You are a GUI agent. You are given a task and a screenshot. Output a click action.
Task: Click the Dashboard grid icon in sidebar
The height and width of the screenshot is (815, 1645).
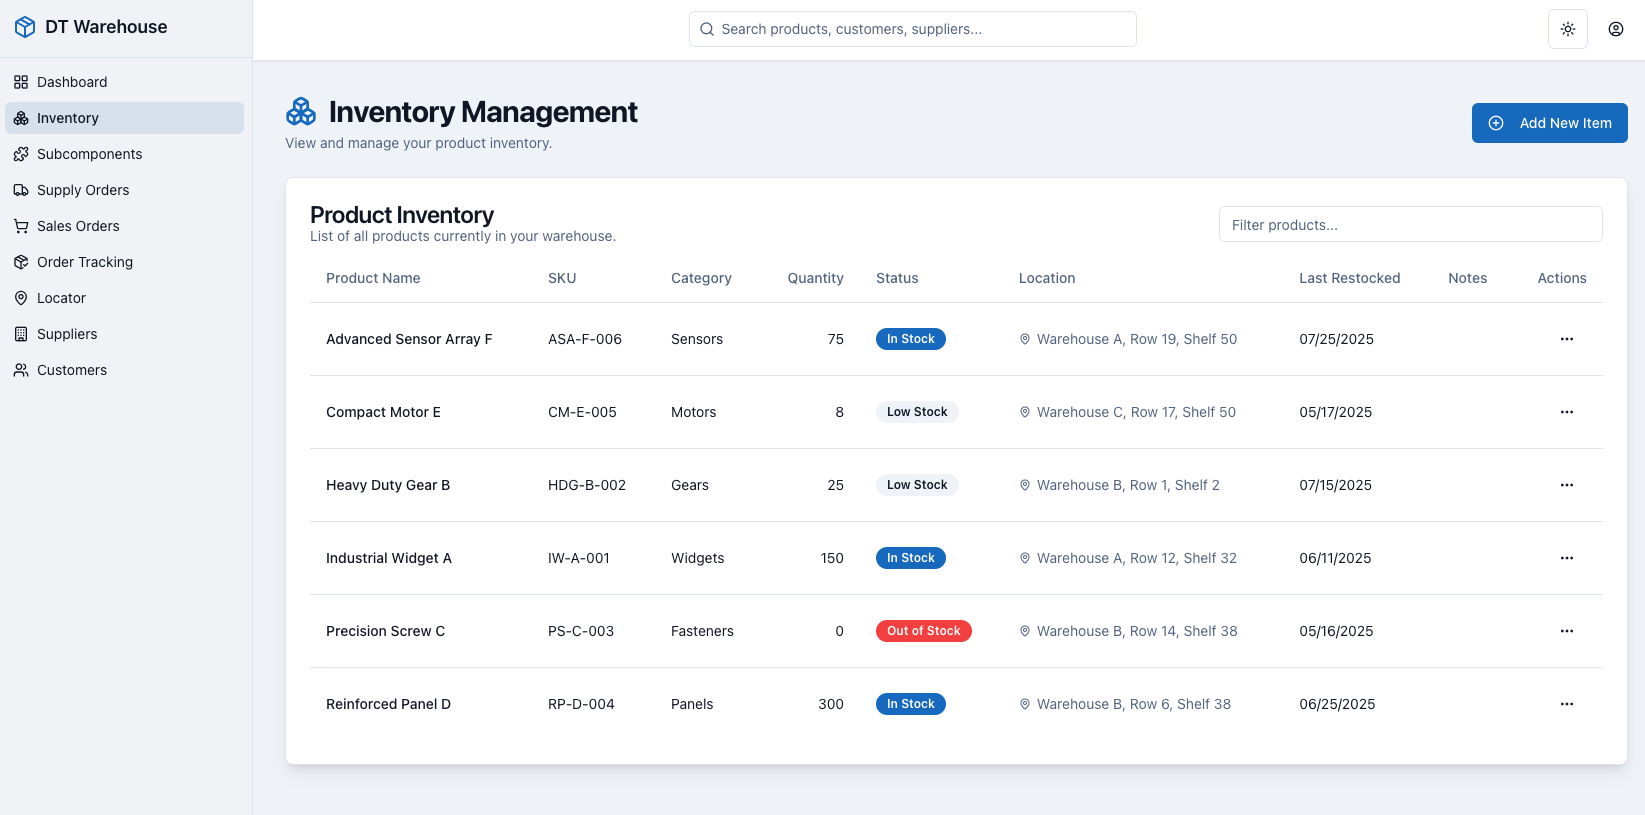tap(21, 82)
